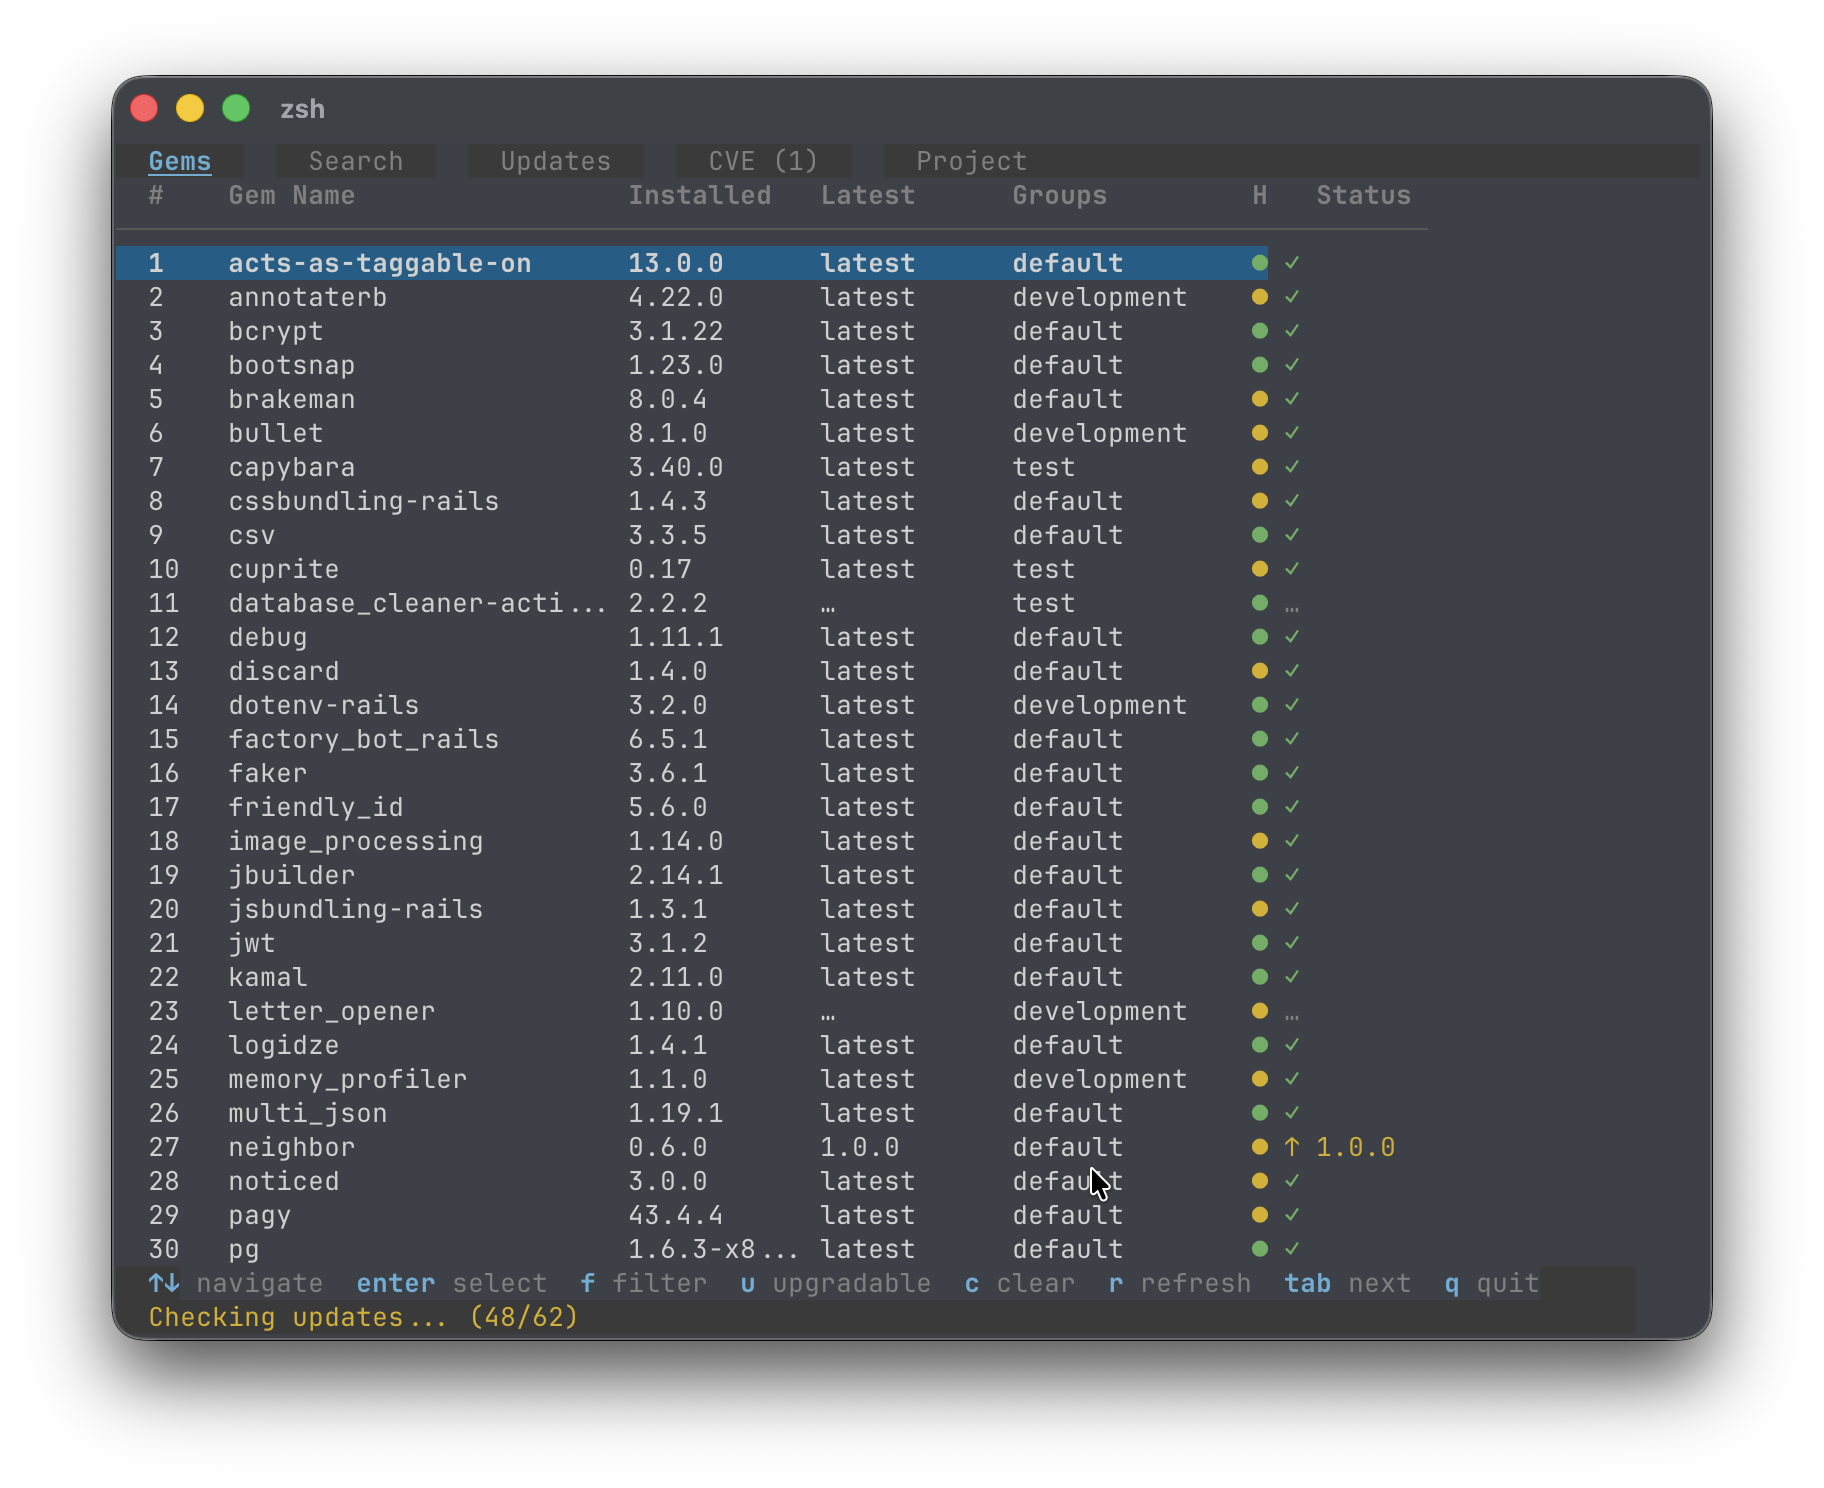
Task: Click the 1.0.0 latest version for neighbor
Action: (859, 1147)
